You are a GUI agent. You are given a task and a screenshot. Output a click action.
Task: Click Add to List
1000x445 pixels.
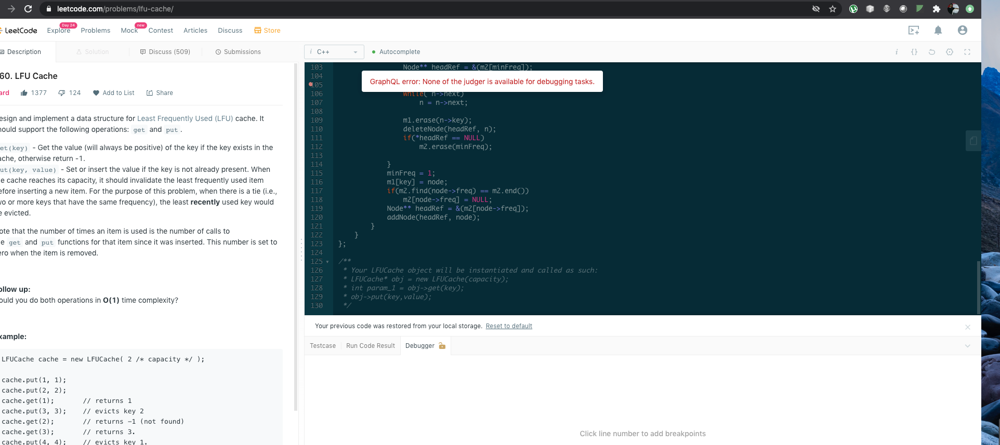coord(114,92)
